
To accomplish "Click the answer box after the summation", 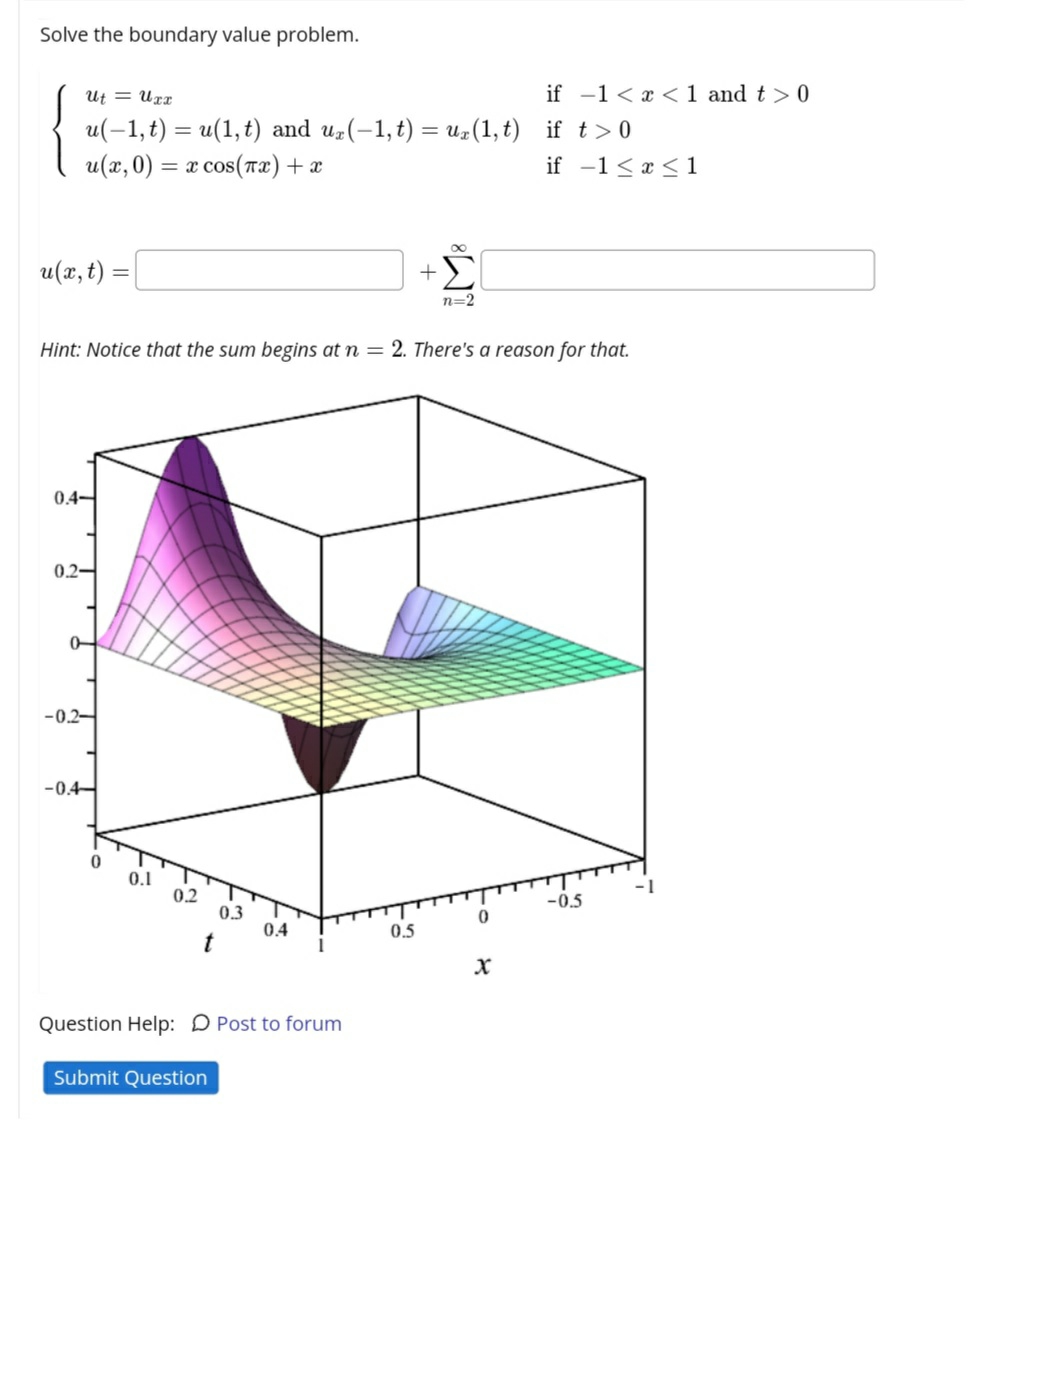I will pyautogui.click(x=677, y=269).
